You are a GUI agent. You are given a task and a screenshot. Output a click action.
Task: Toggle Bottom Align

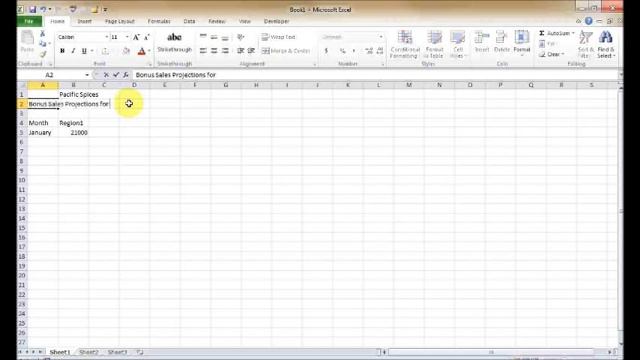[x=225, y=37]
